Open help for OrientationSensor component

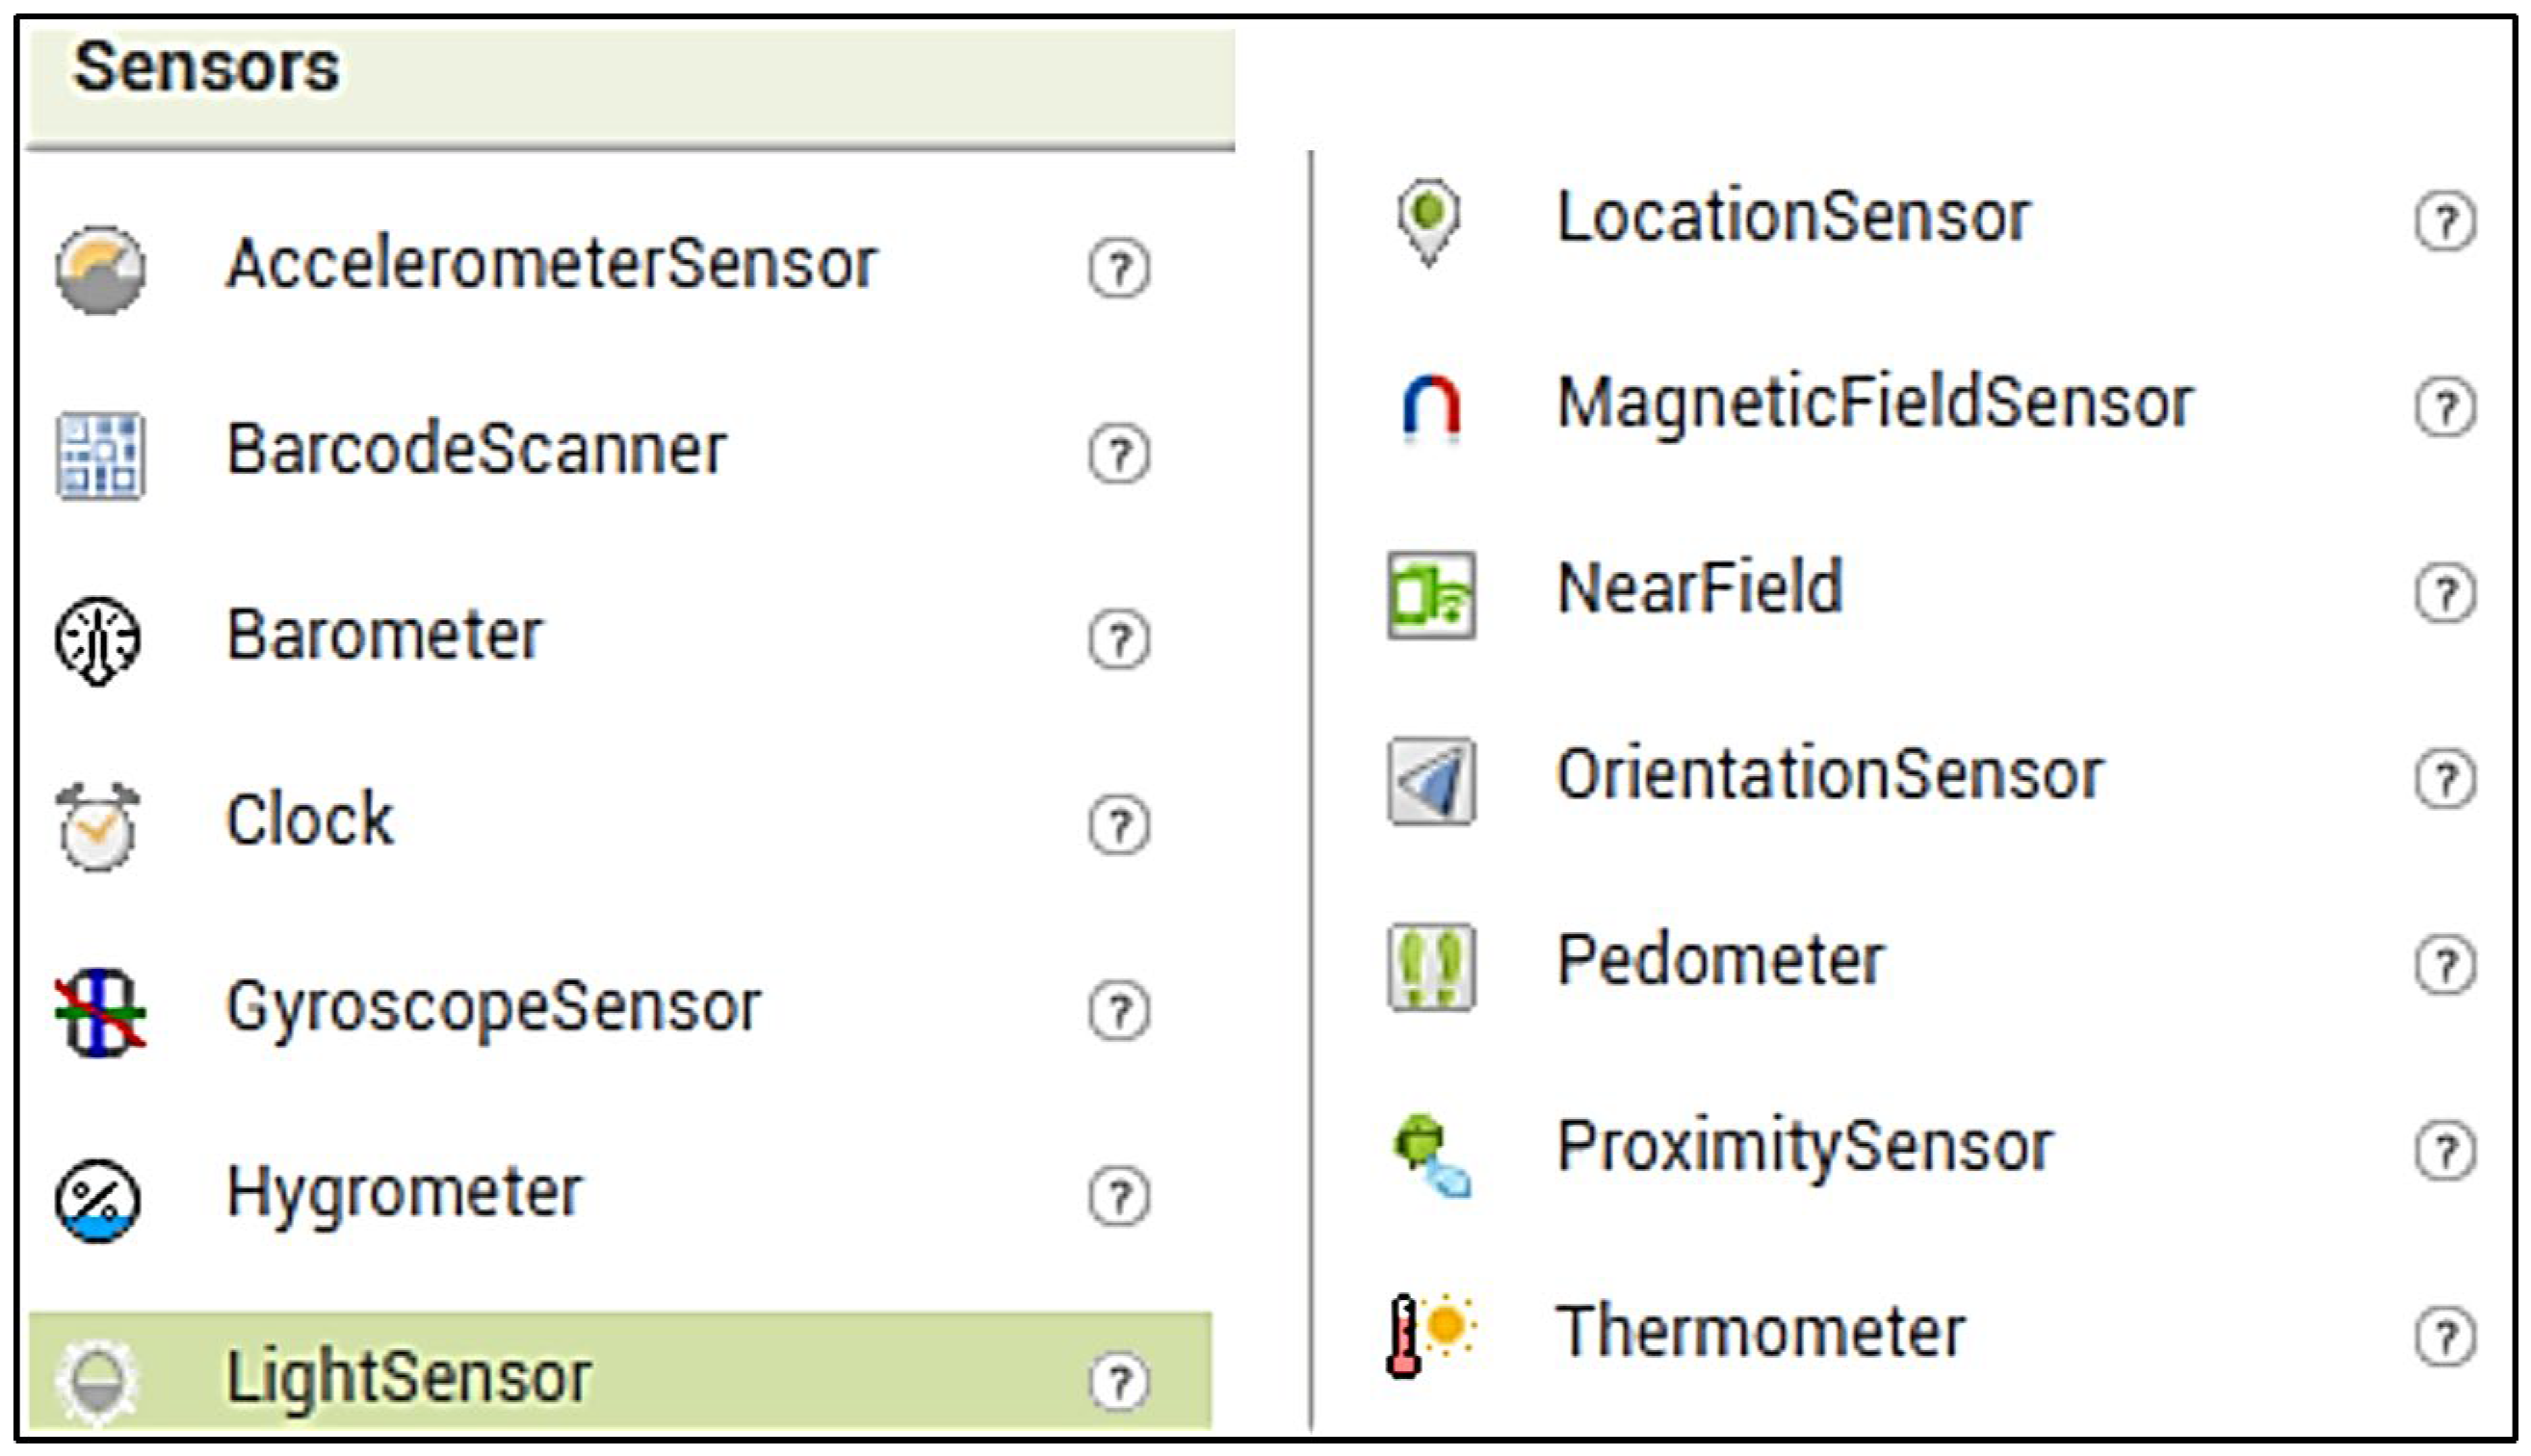pyautogui.click(x=2445, y=779)
